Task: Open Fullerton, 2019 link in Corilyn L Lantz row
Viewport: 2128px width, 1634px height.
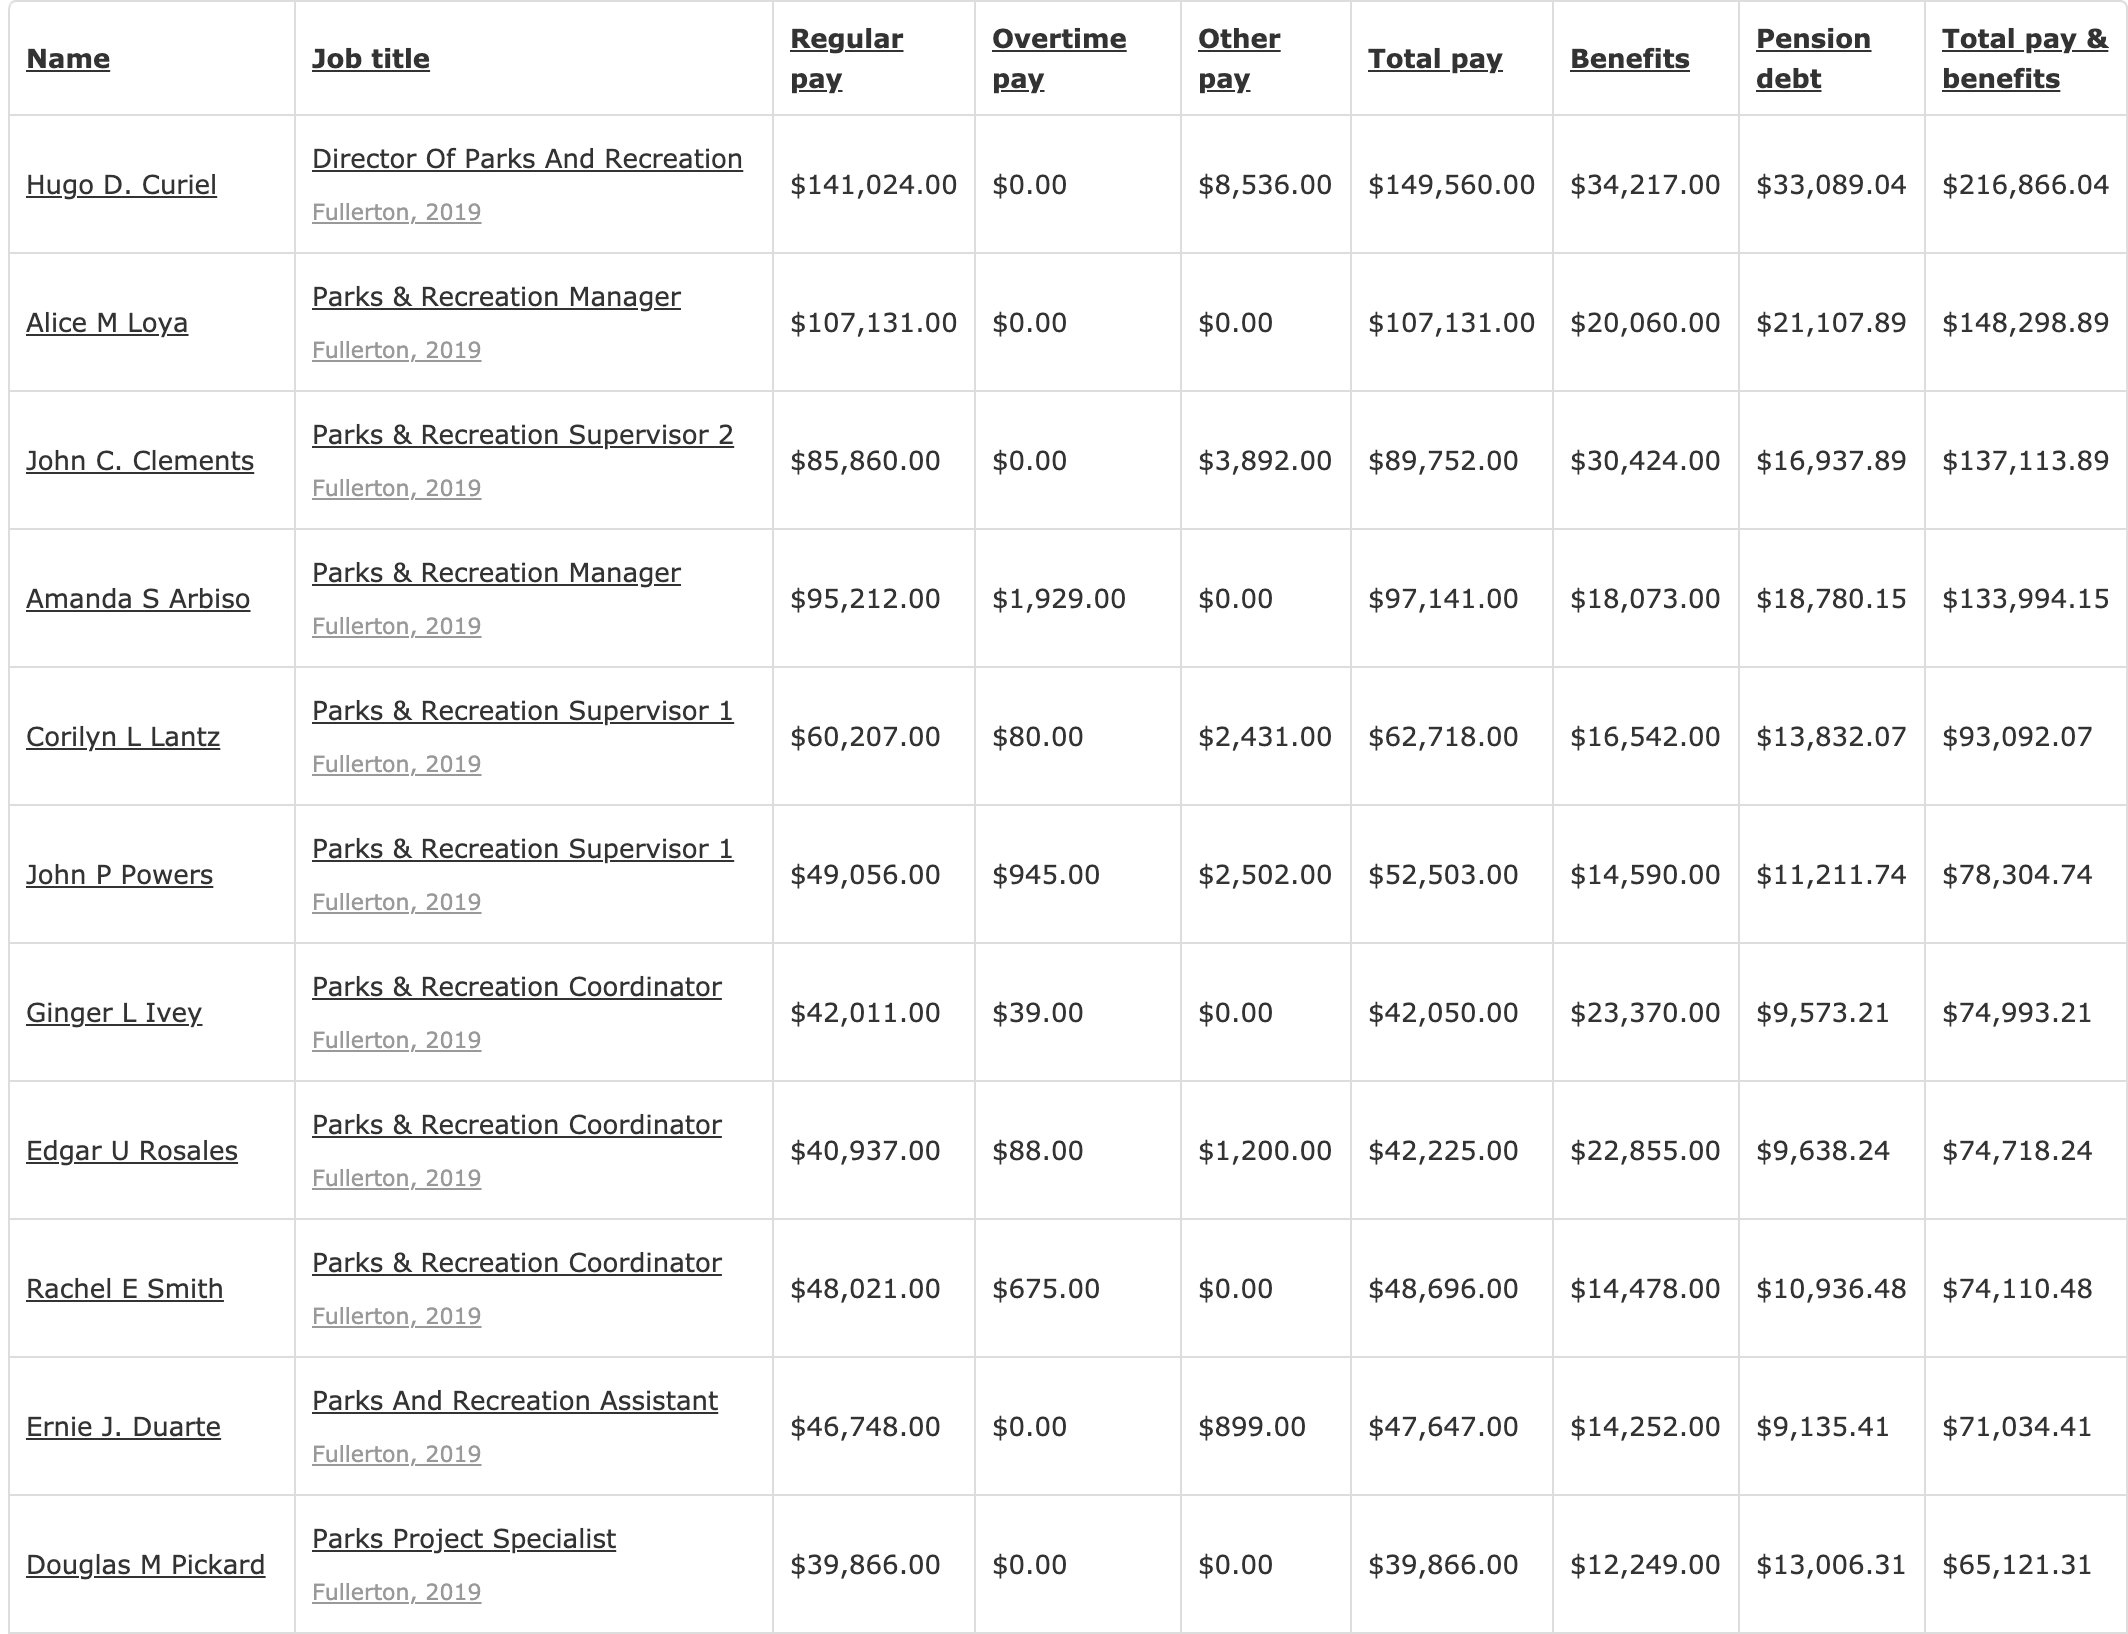Action: click(x=396, y=764)
